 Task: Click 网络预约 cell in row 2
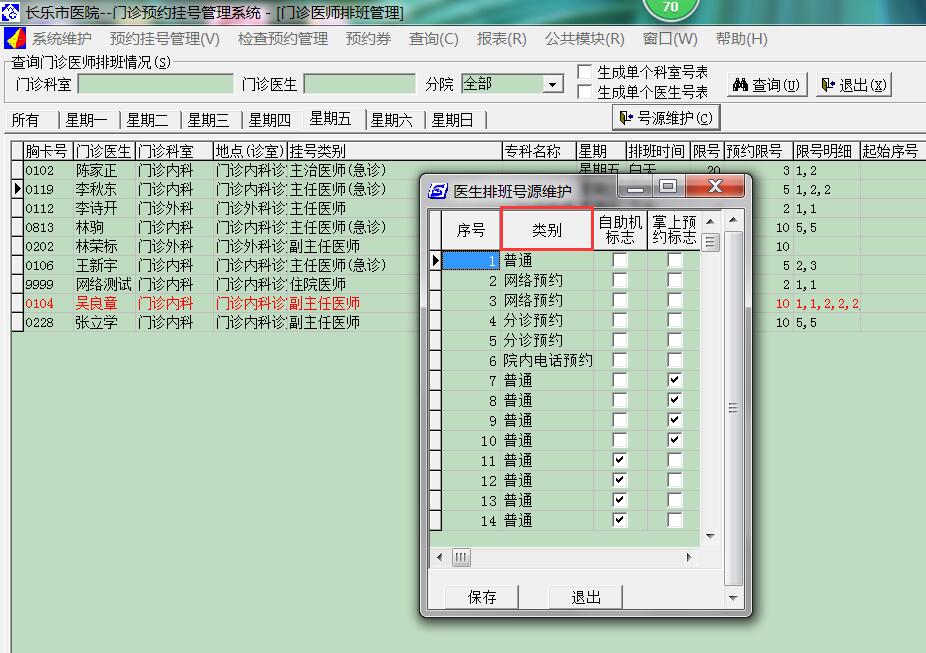[x=547, y=280]
